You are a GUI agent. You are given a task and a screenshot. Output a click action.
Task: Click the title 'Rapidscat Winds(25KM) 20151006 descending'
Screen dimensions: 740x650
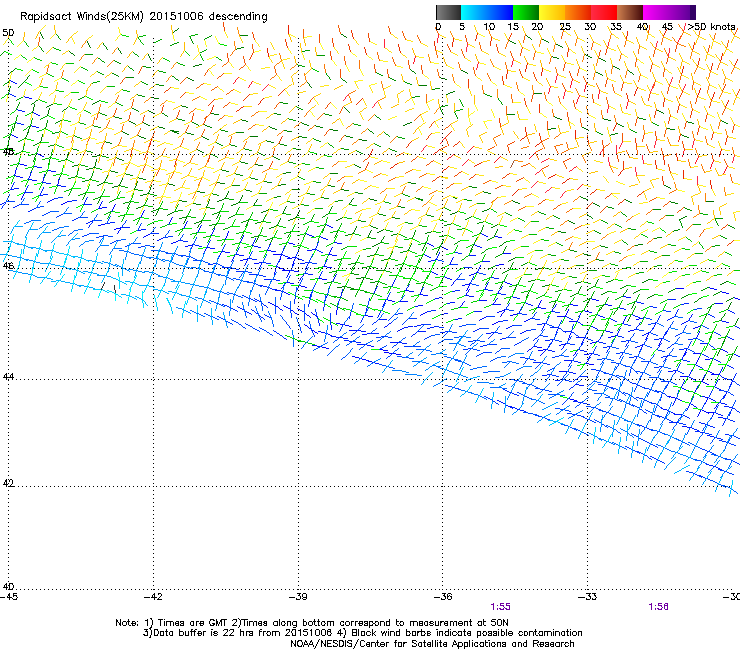[x=143, y=17]
